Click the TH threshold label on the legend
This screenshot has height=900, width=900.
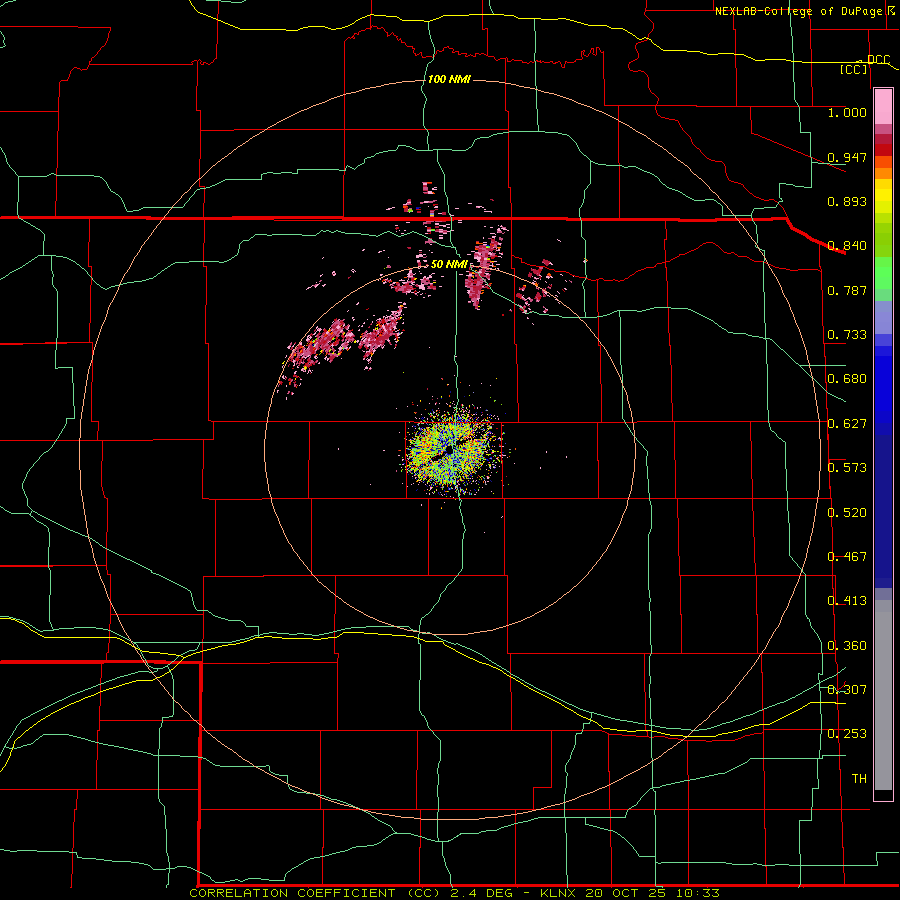[859, 779]
